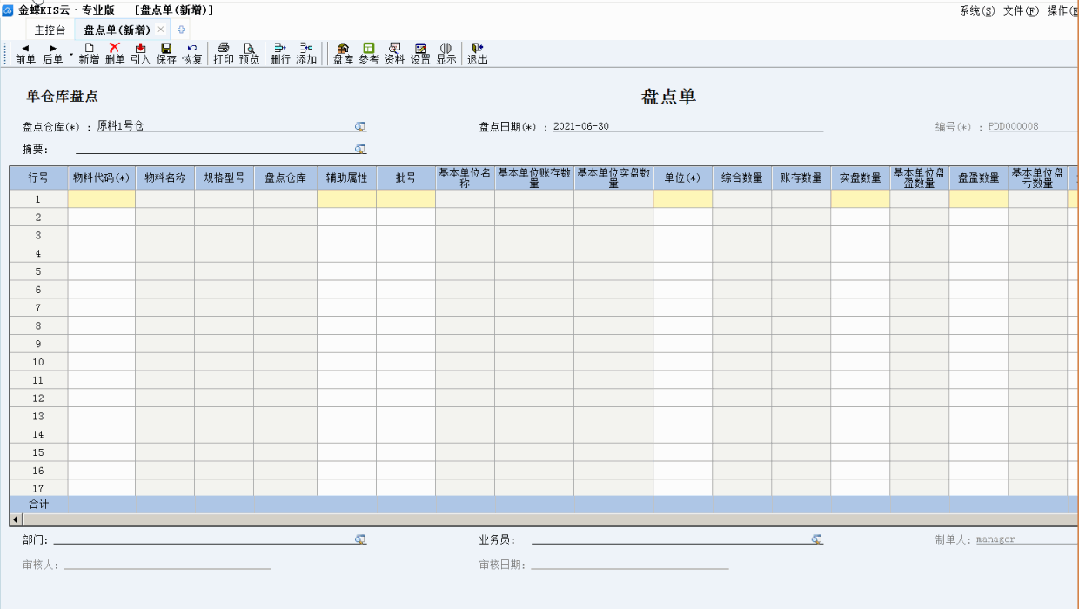The height and width of the screenshot is (609, 1079).
Task: Exit the form via the 退出 icon
Action: point(477,53)
